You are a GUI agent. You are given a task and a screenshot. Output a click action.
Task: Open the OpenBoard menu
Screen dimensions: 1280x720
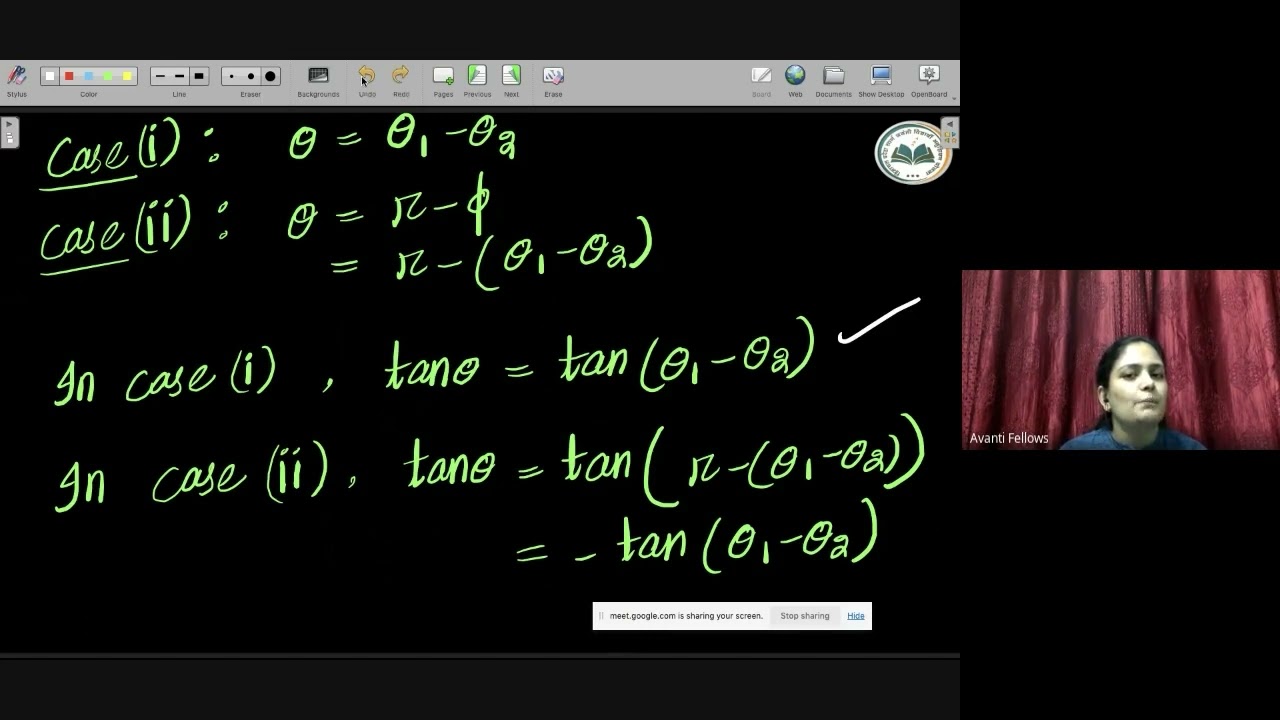[929, 80]
